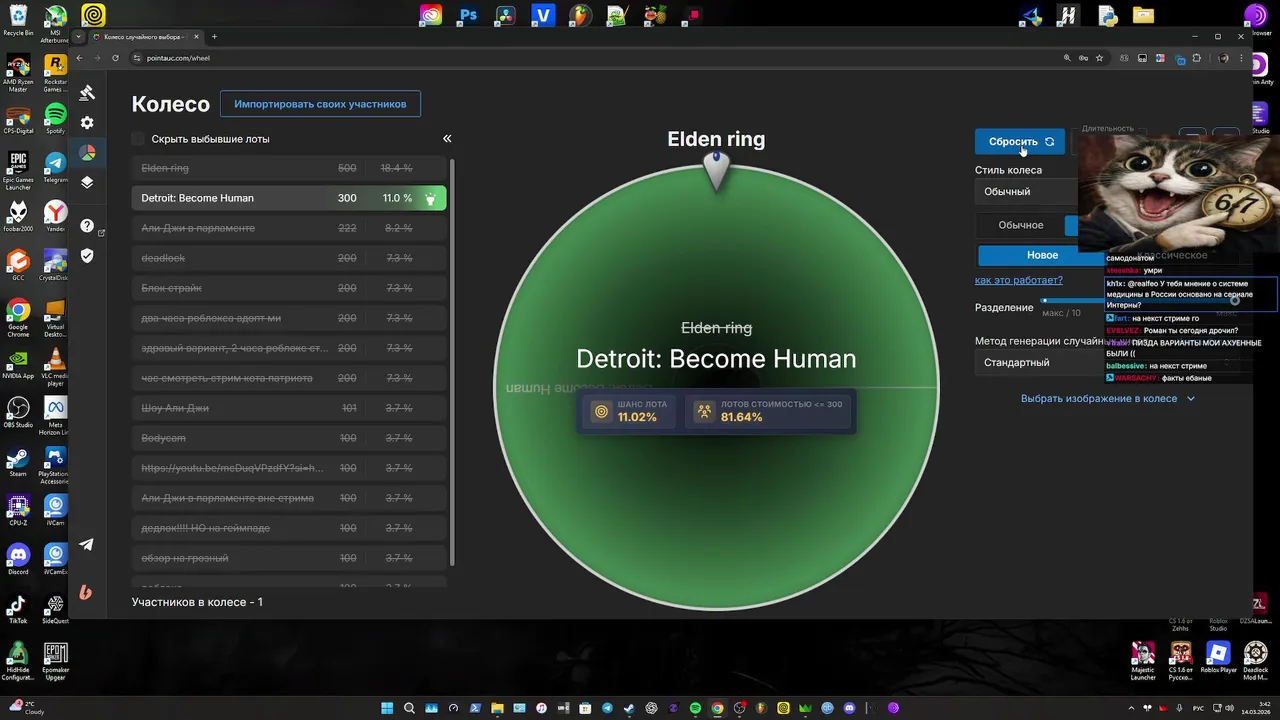Select the 'Новое' mode button

pyautogui.click(x=1042, y=255)
